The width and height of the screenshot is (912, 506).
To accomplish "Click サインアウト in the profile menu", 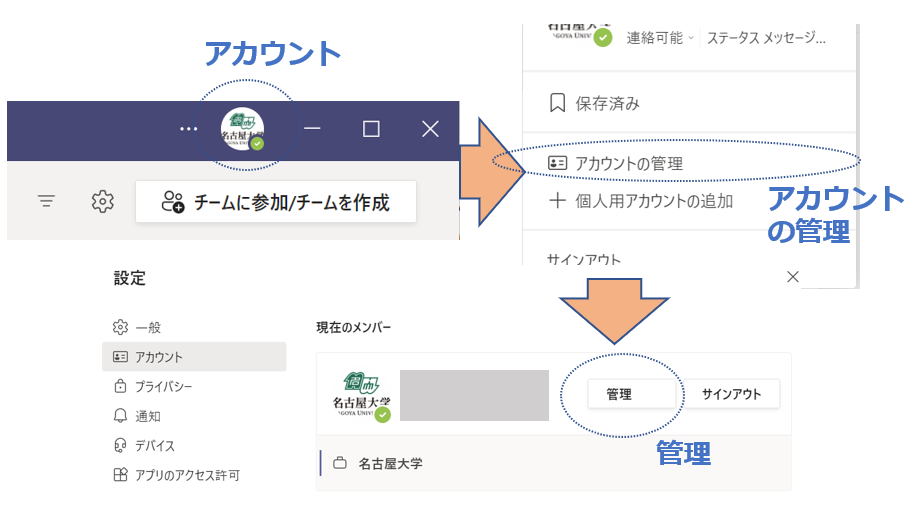I will (x=583, y=260).
